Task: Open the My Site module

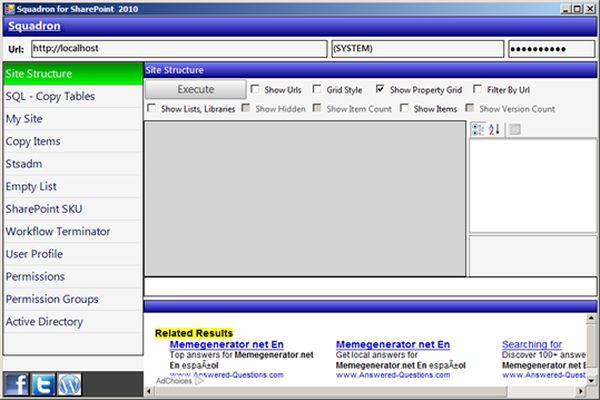Action: tap(73, 119)
